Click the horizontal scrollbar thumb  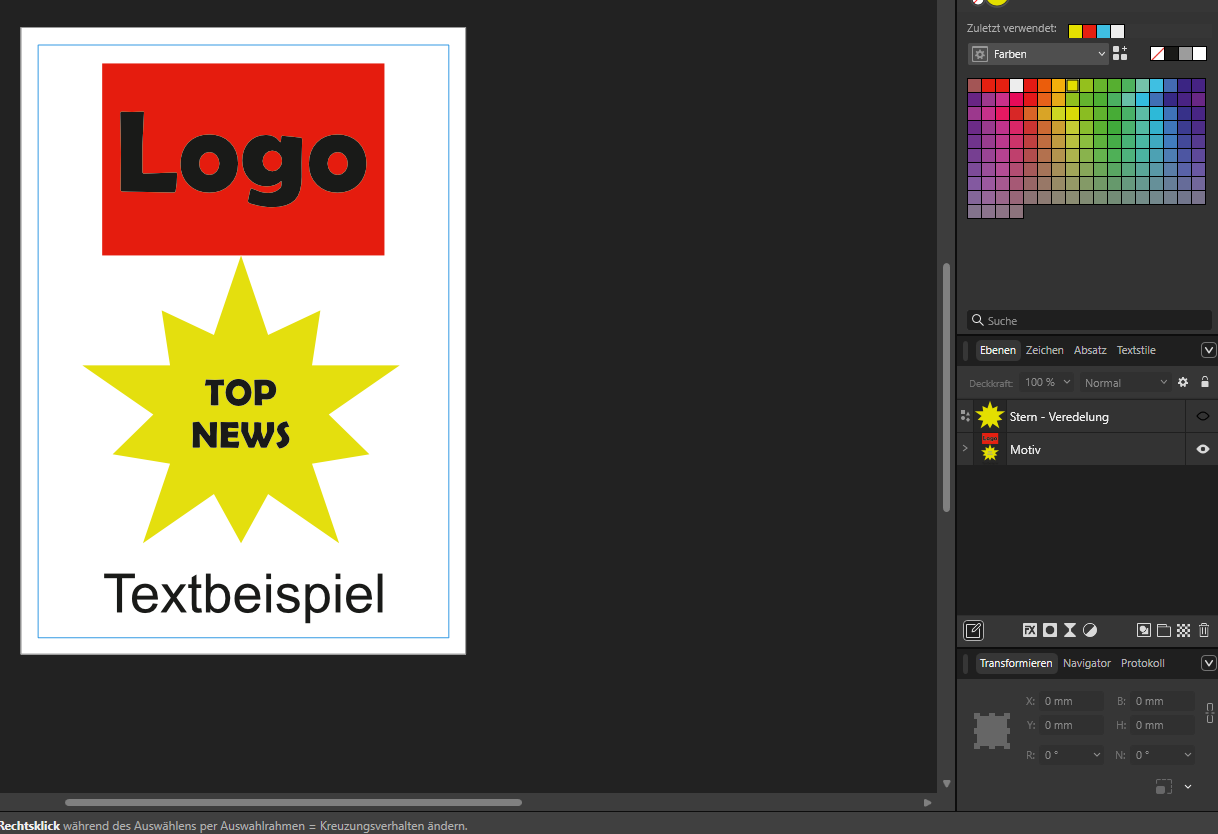[x=293, y=802]
